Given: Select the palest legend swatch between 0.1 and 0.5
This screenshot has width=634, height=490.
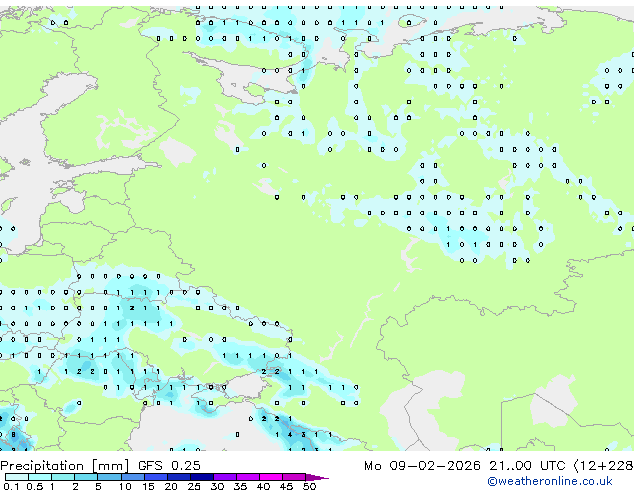Looking at the screenshot, I should click(x=17, y=477).
